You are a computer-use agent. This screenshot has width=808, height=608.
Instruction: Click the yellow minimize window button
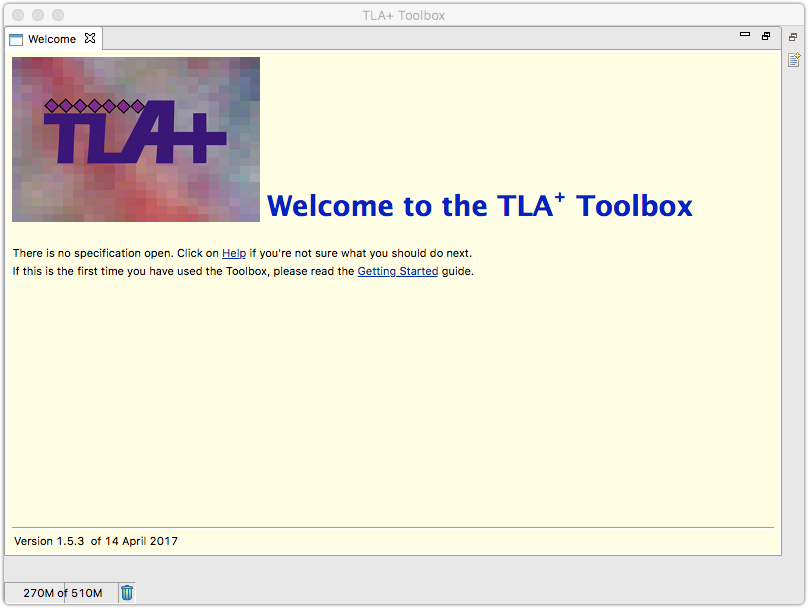coord(38,15)
